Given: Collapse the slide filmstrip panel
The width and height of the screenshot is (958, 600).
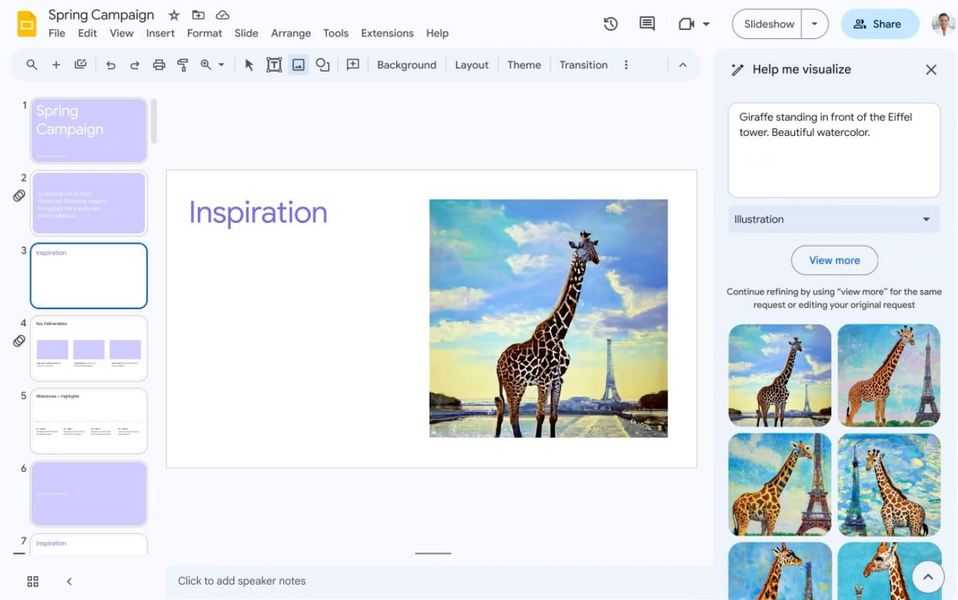Looking at the screenshot, I should point(69,581).
